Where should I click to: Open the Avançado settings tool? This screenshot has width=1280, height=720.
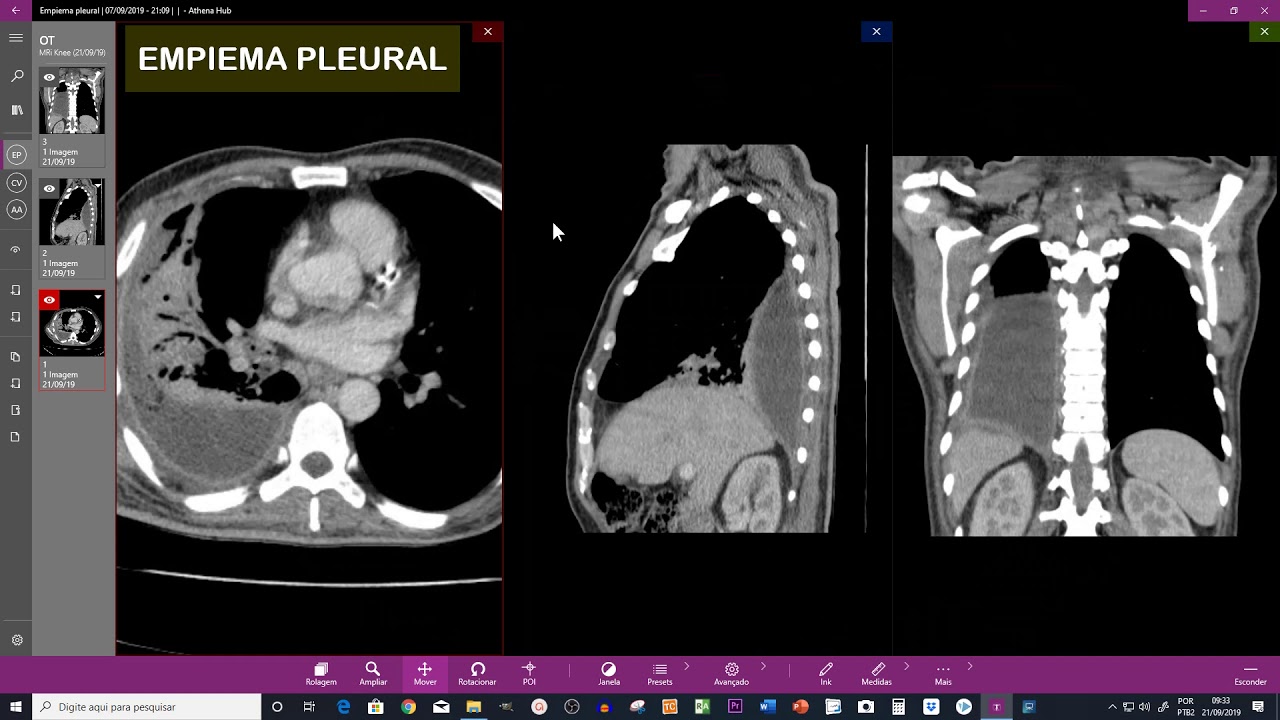(731, 673)
